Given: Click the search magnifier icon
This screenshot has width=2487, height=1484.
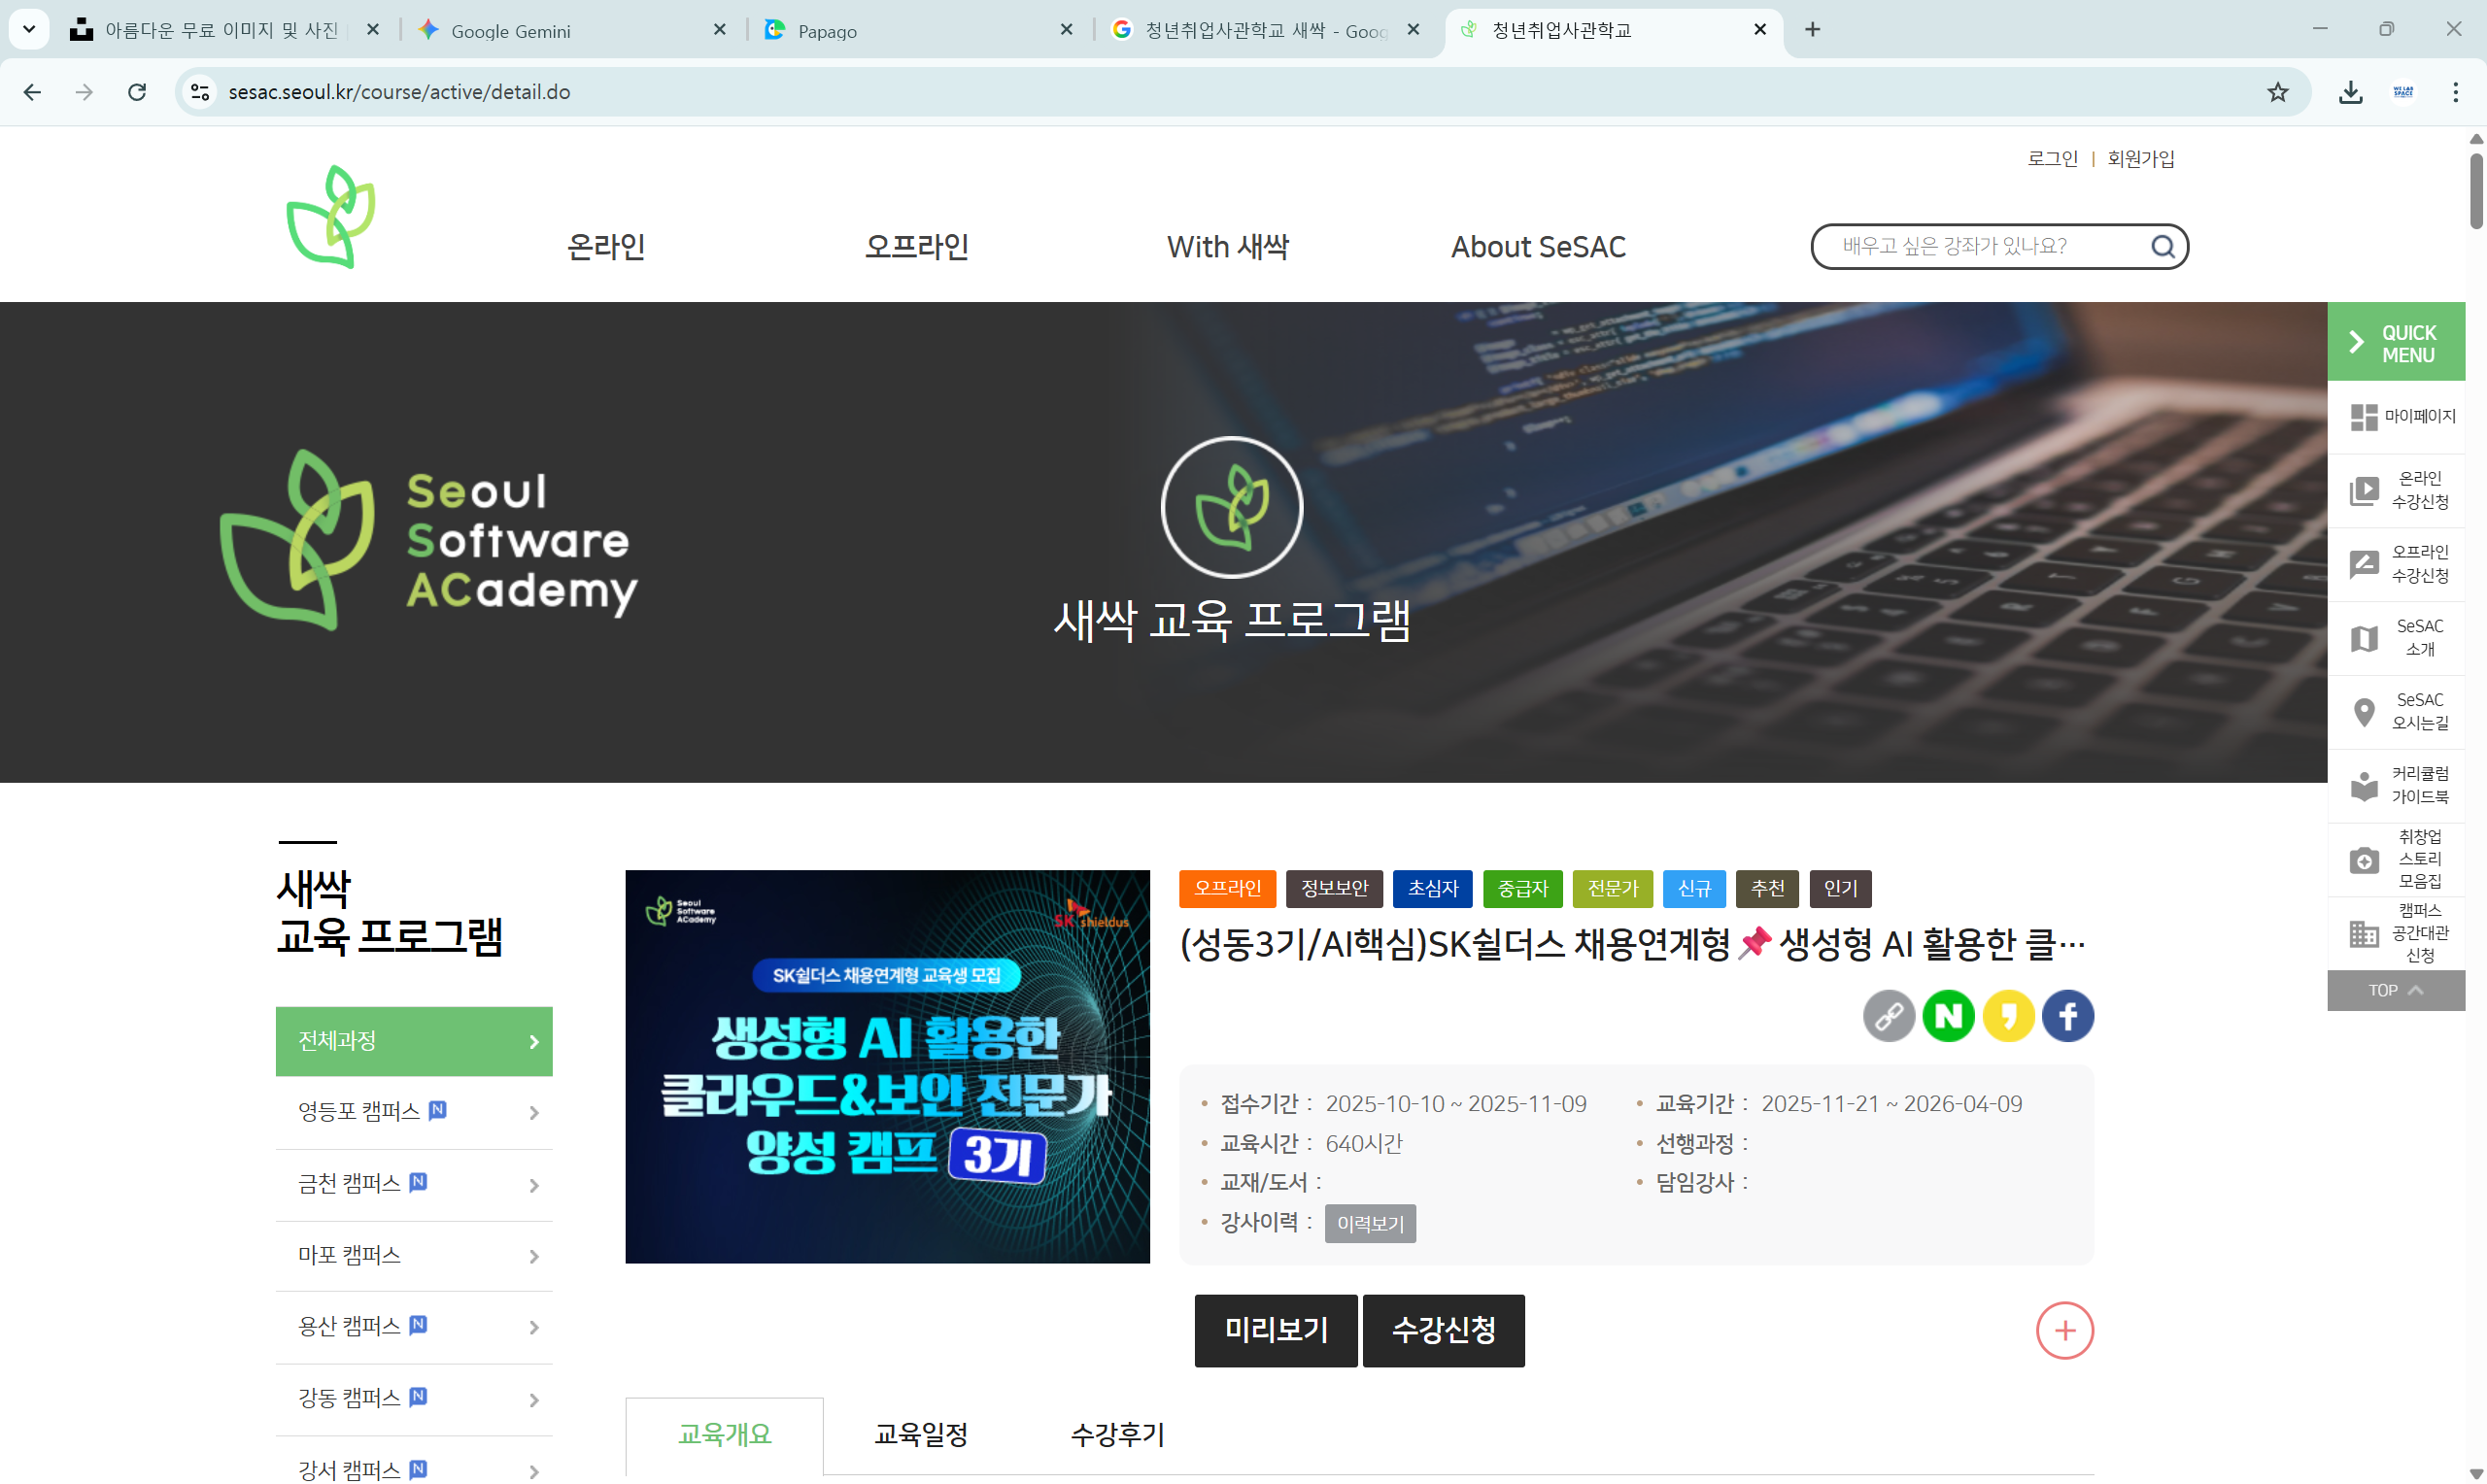Looking at the screenshot, I should click(2162, 246).
